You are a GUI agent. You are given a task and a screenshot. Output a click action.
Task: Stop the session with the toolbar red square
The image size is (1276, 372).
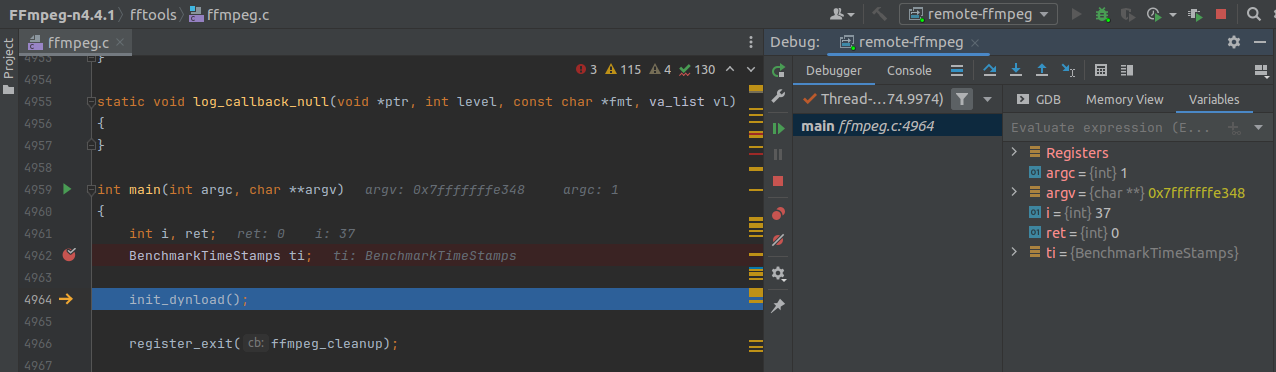1220,14
